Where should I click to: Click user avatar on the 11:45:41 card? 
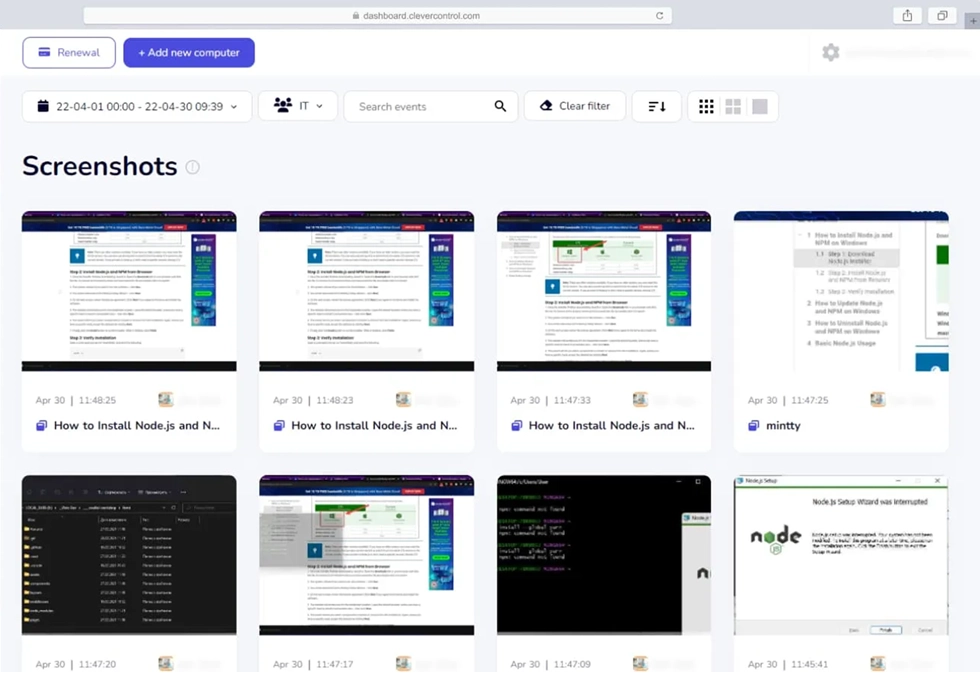coord(878,663)
